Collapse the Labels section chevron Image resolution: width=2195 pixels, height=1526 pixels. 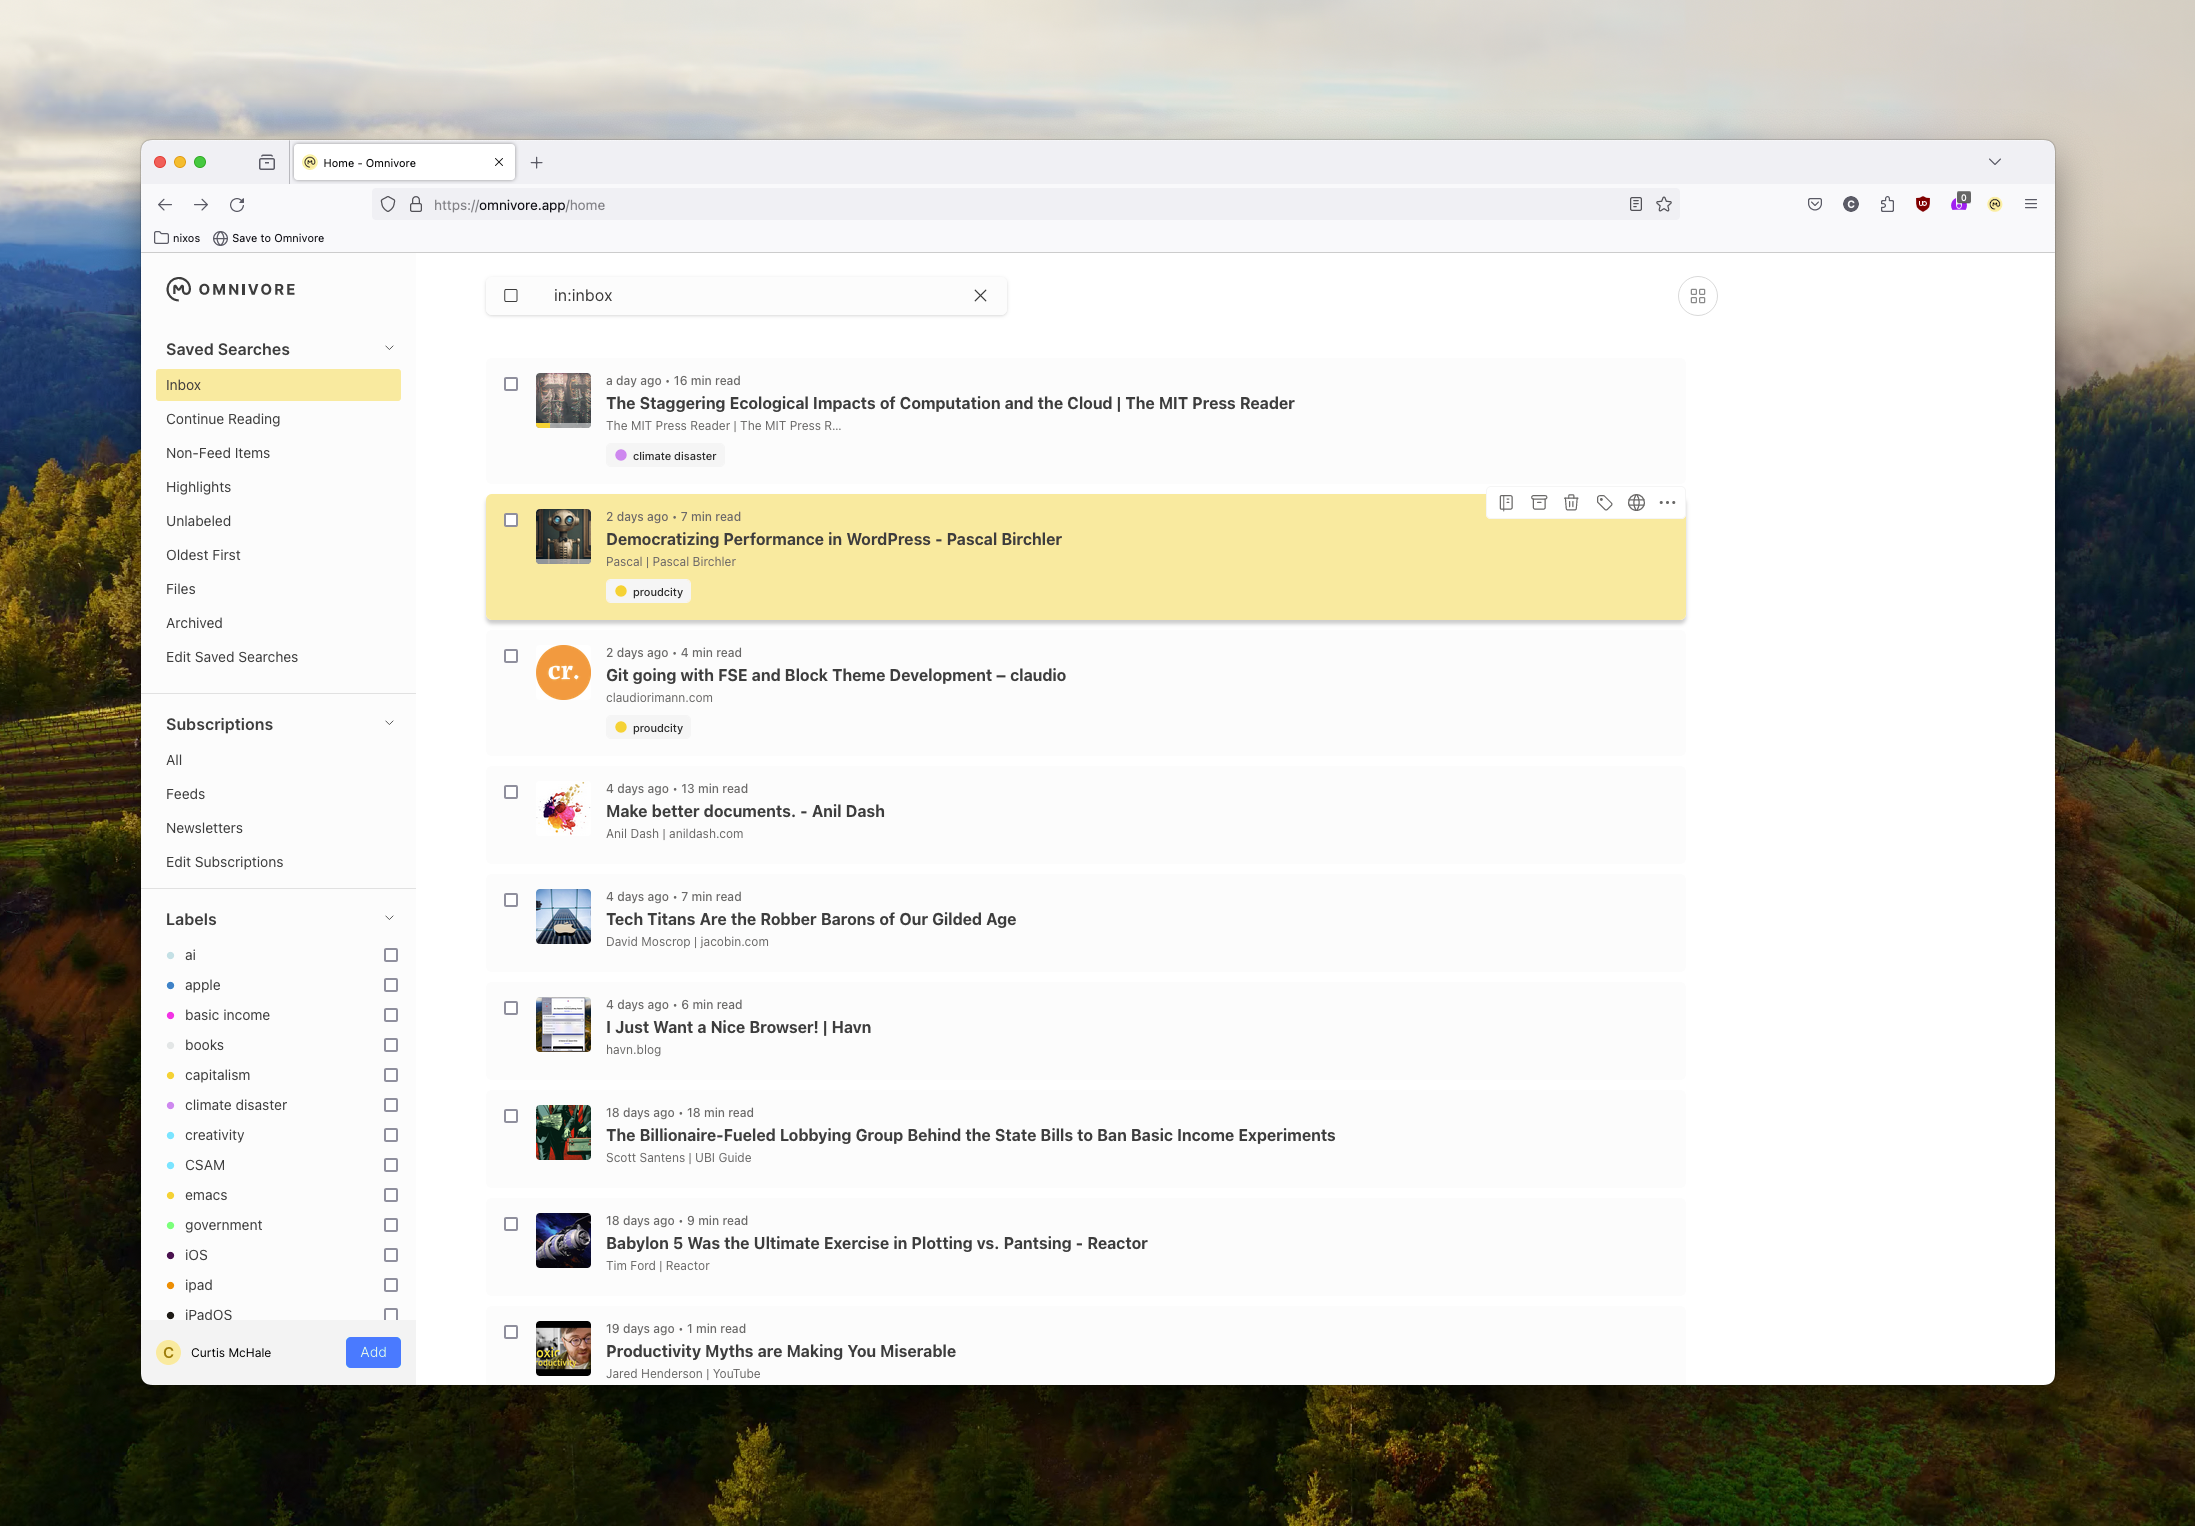(389, 918)
